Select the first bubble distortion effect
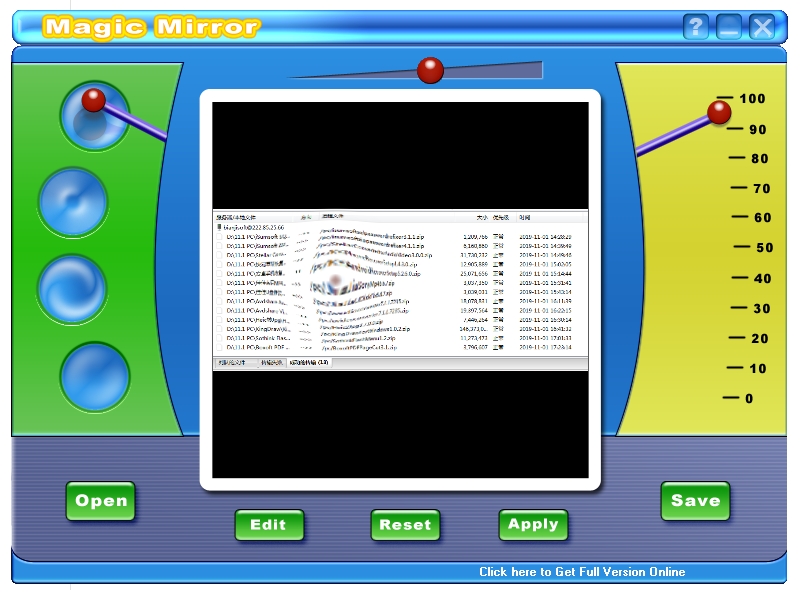 pyautogui.click(x=94, y=117)
